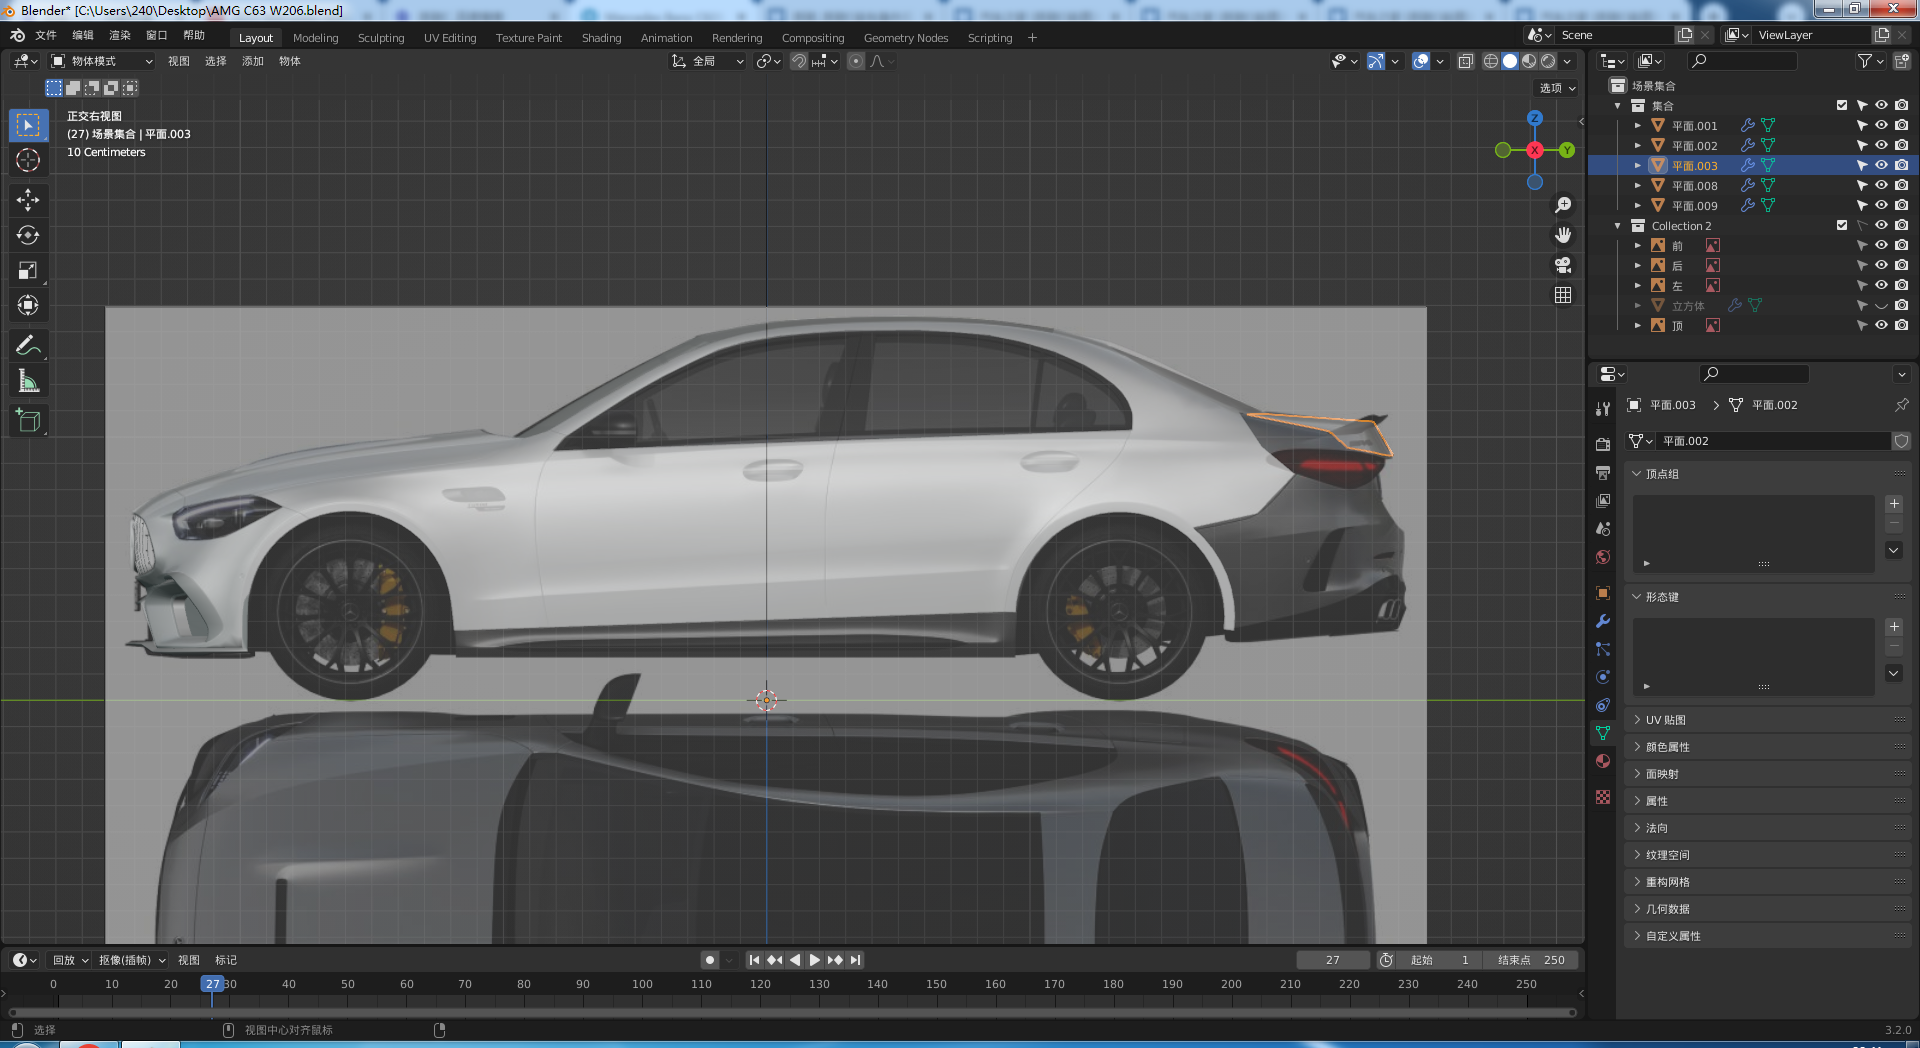This screenshot has width=1920, height=1048.
Task: Uncheck Collection 2 exclude checkbox
Action: 1842,226
